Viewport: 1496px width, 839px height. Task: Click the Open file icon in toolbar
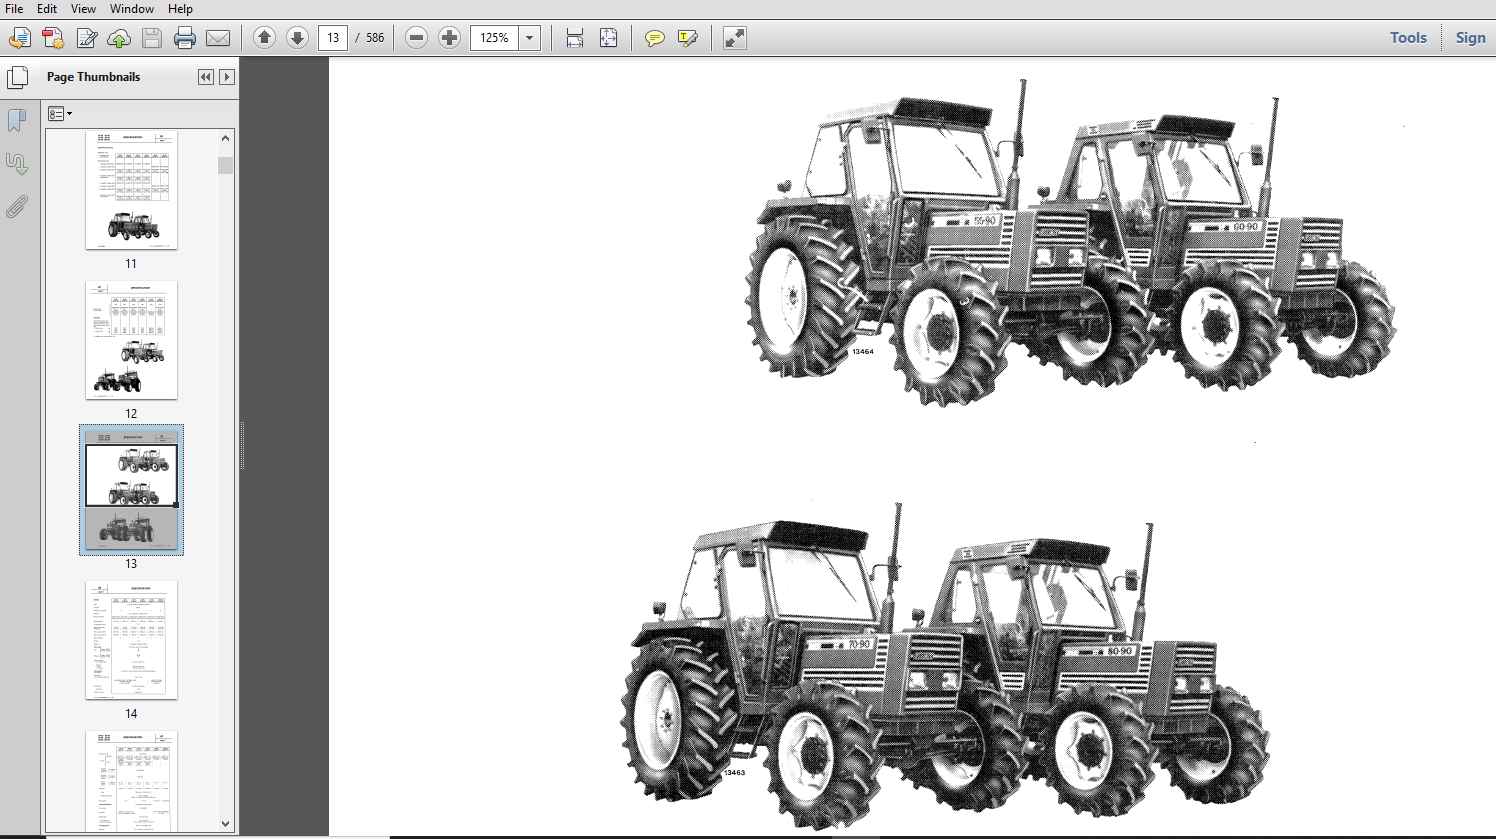pyautogui.click(x=19, y=38)
